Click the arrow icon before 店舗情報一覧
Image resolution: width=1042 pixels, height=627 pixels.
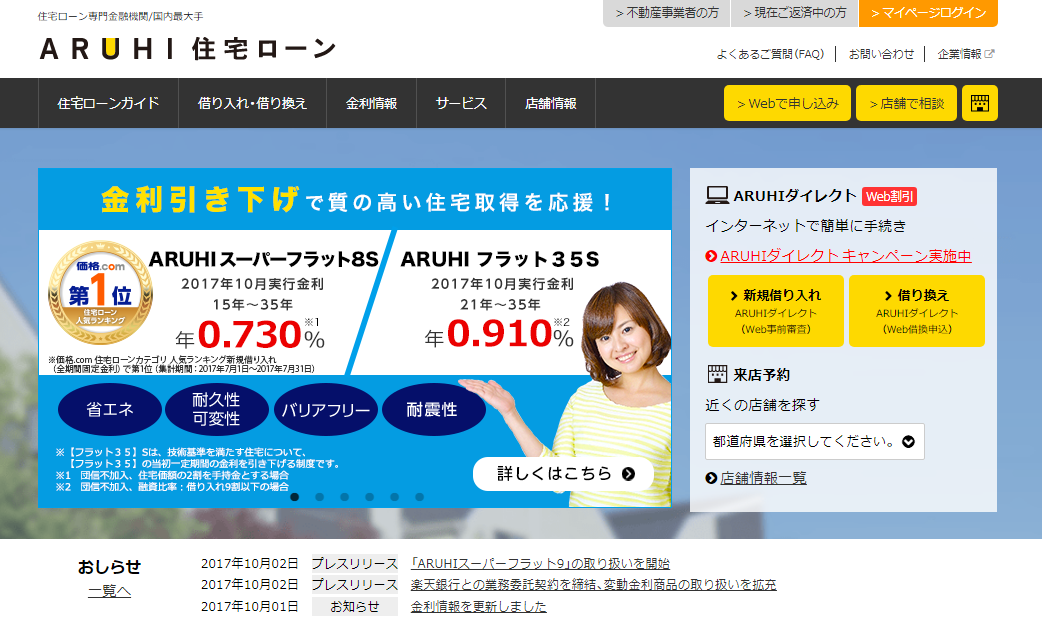[x=711, y=478]
